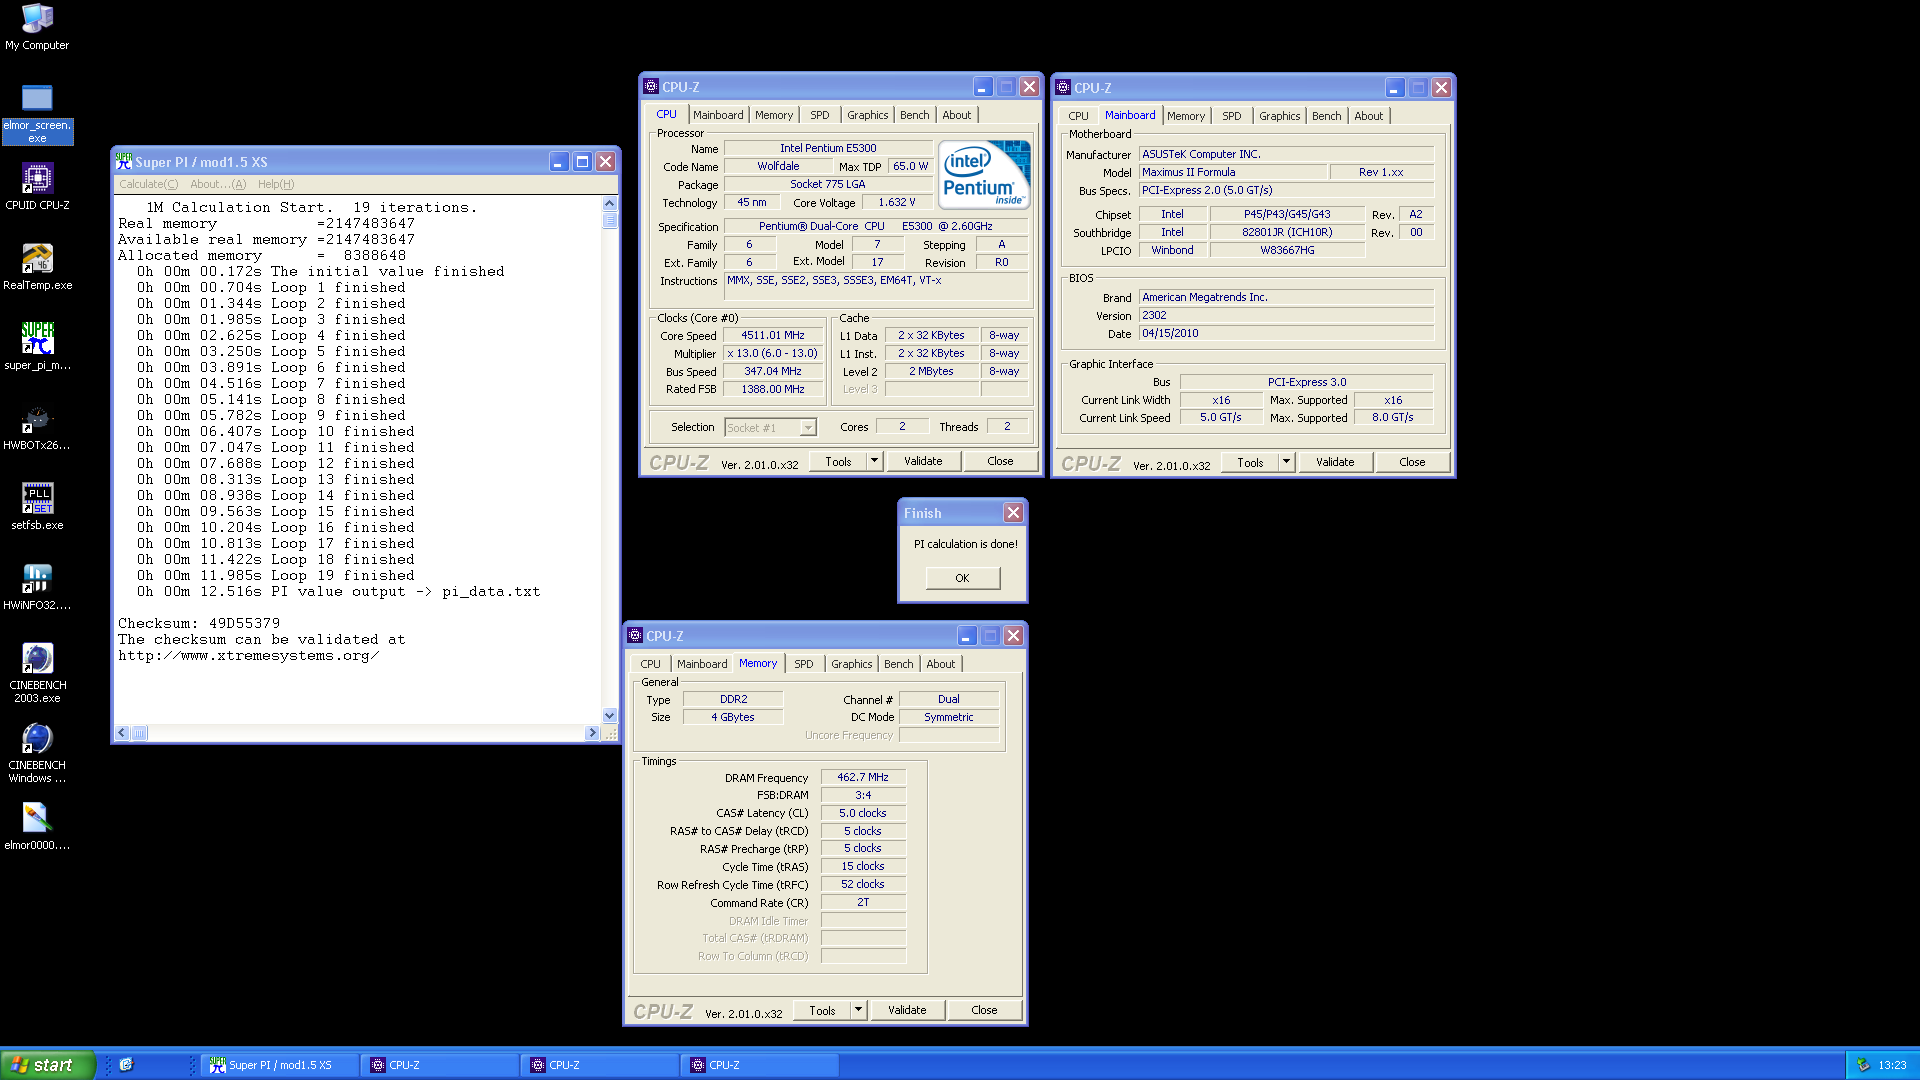Switch to Mainboard tab in CPU window
The height and width of the screenshot is (1080, 1920).
718,115
